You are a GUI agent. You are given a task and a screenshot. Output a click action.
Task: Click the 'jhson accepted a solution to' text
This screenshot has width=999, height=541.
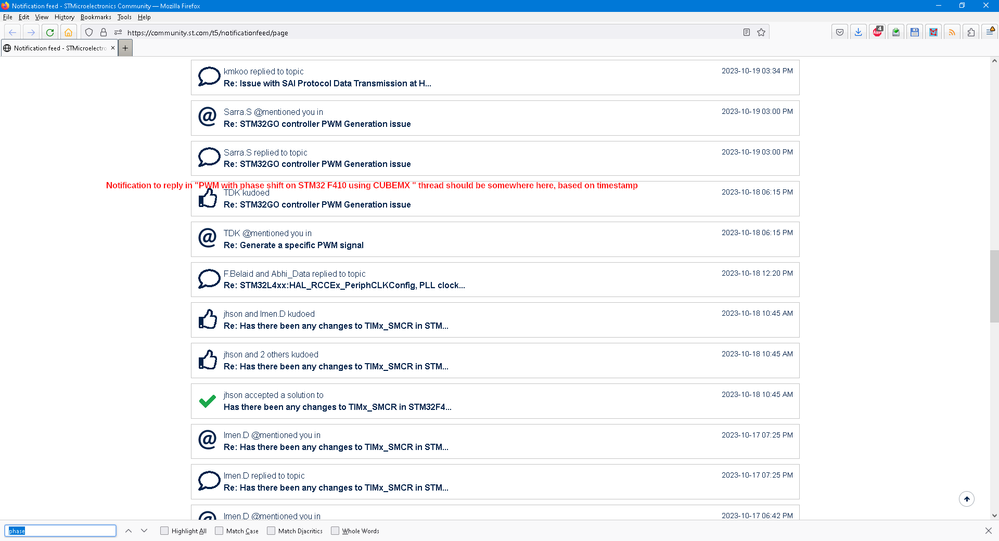(273, 395)
